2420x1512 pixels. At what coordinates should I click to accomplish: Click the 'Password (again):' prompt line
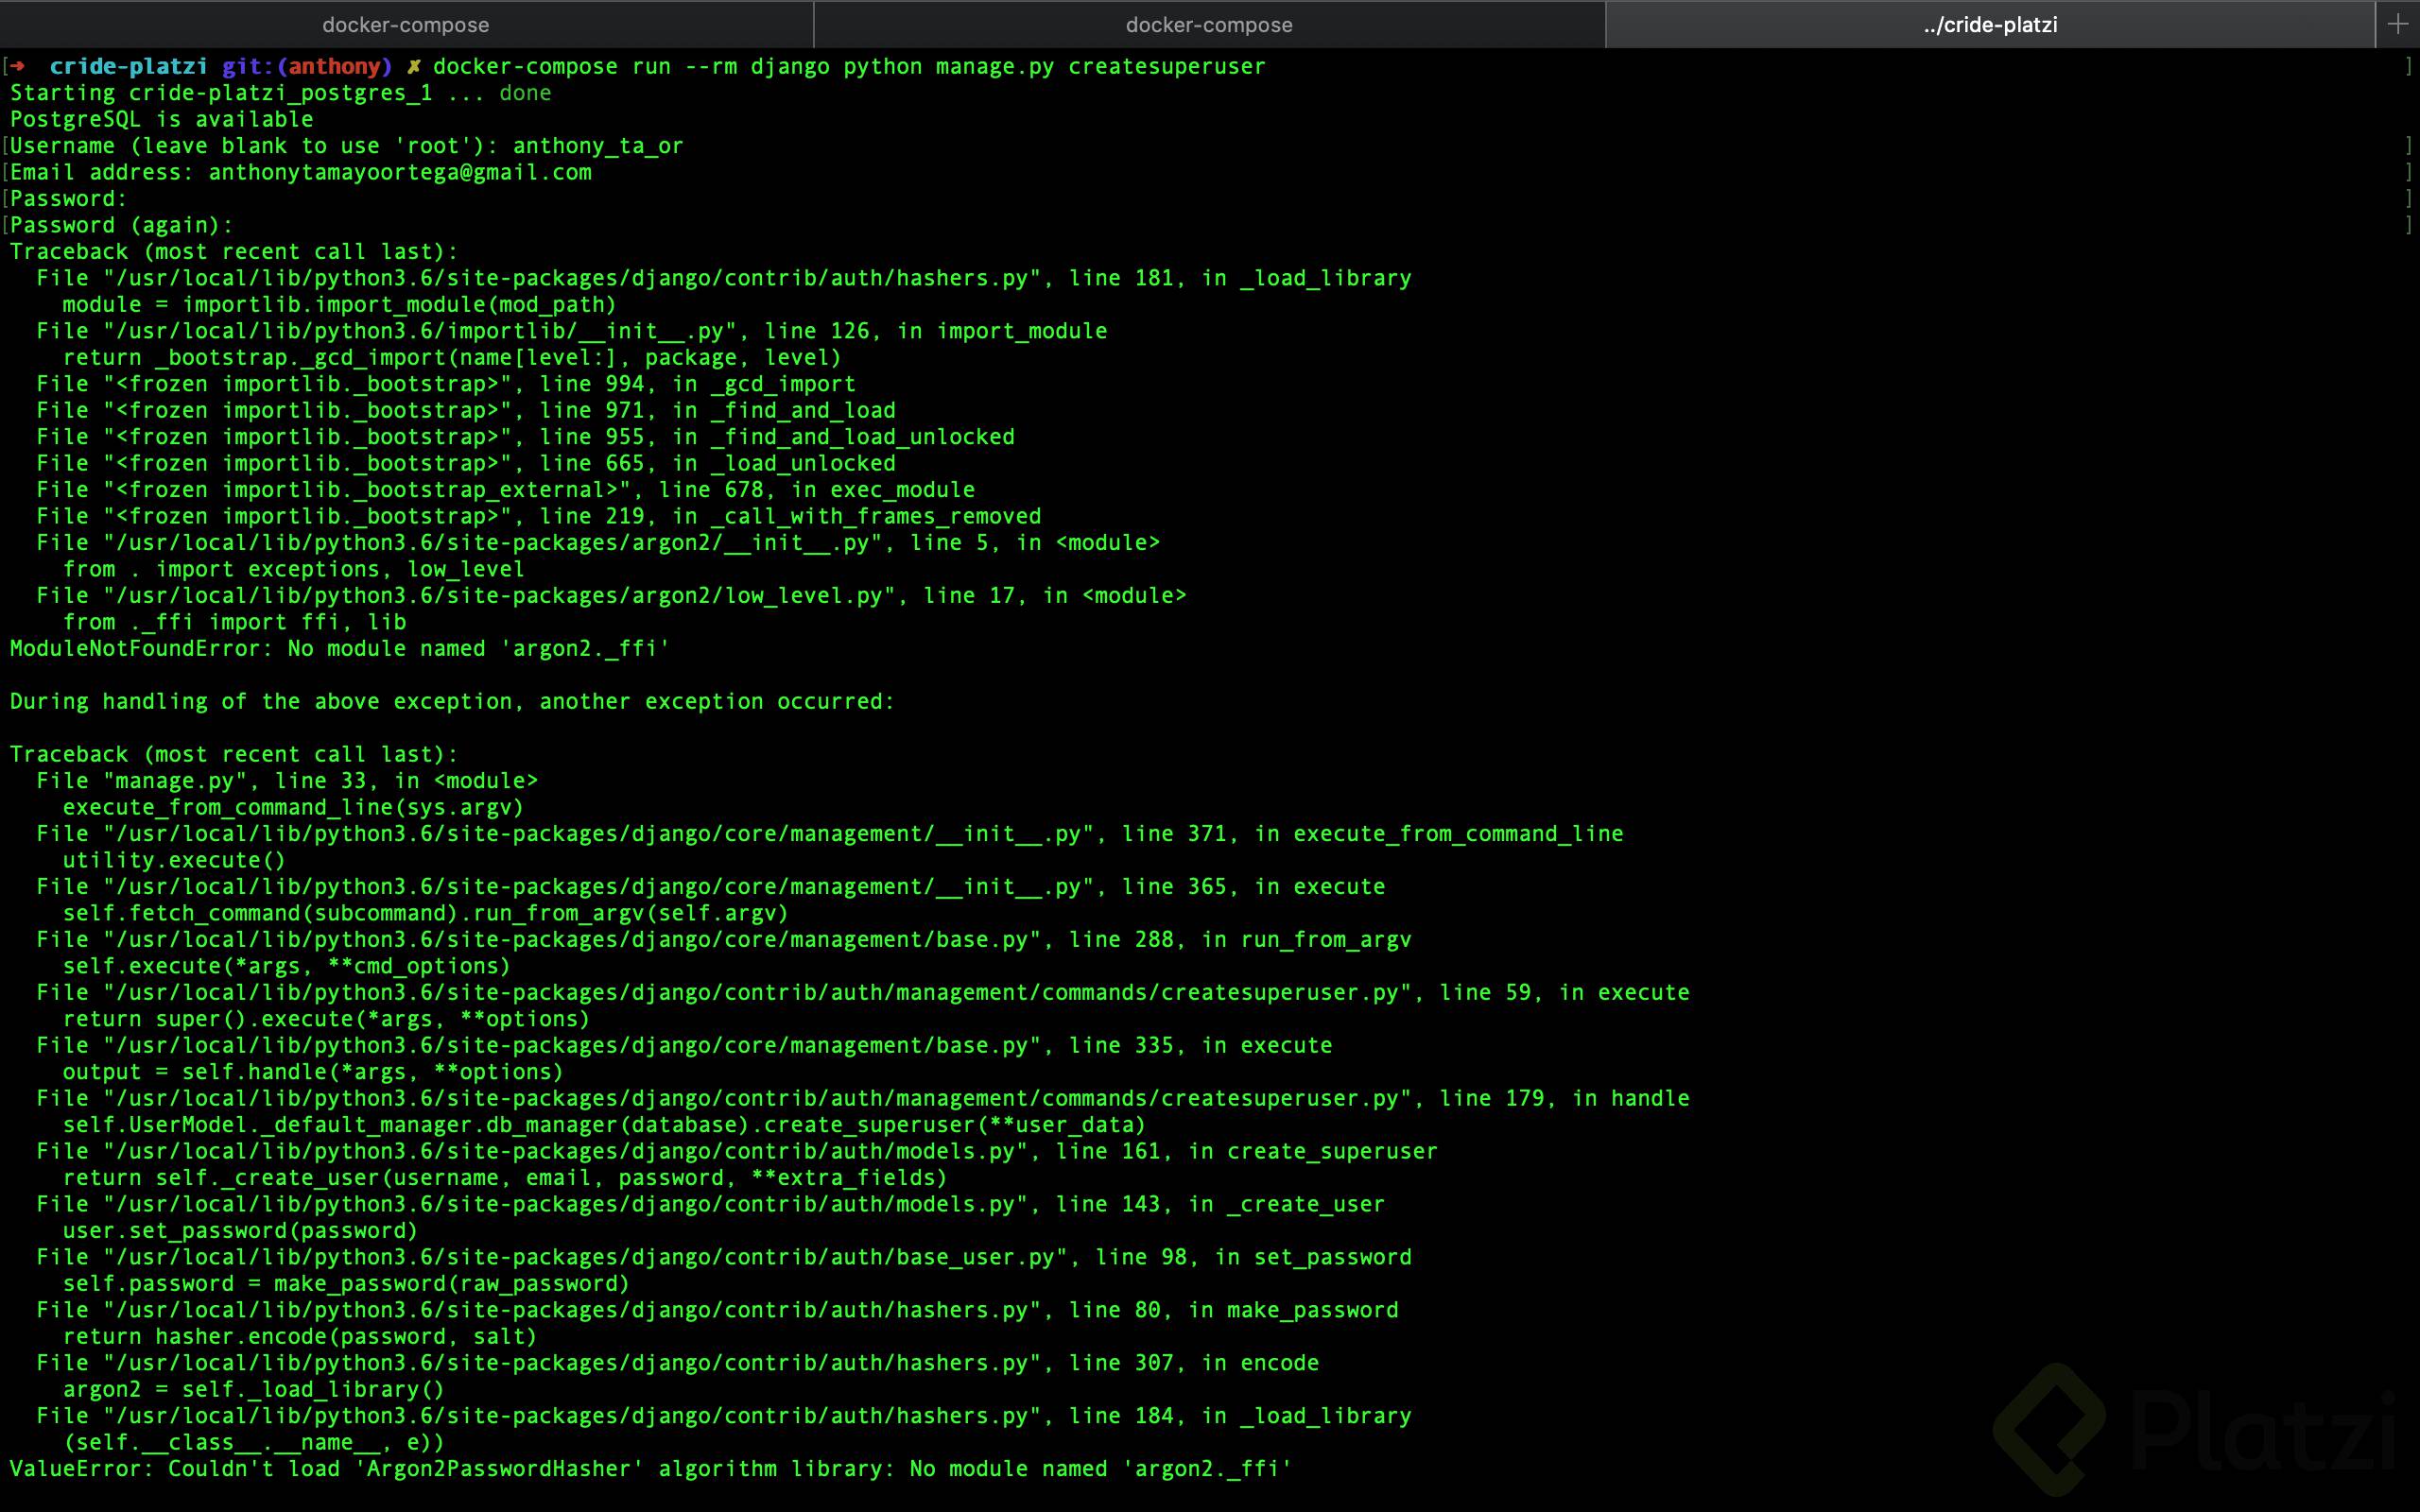click(121, 225)
